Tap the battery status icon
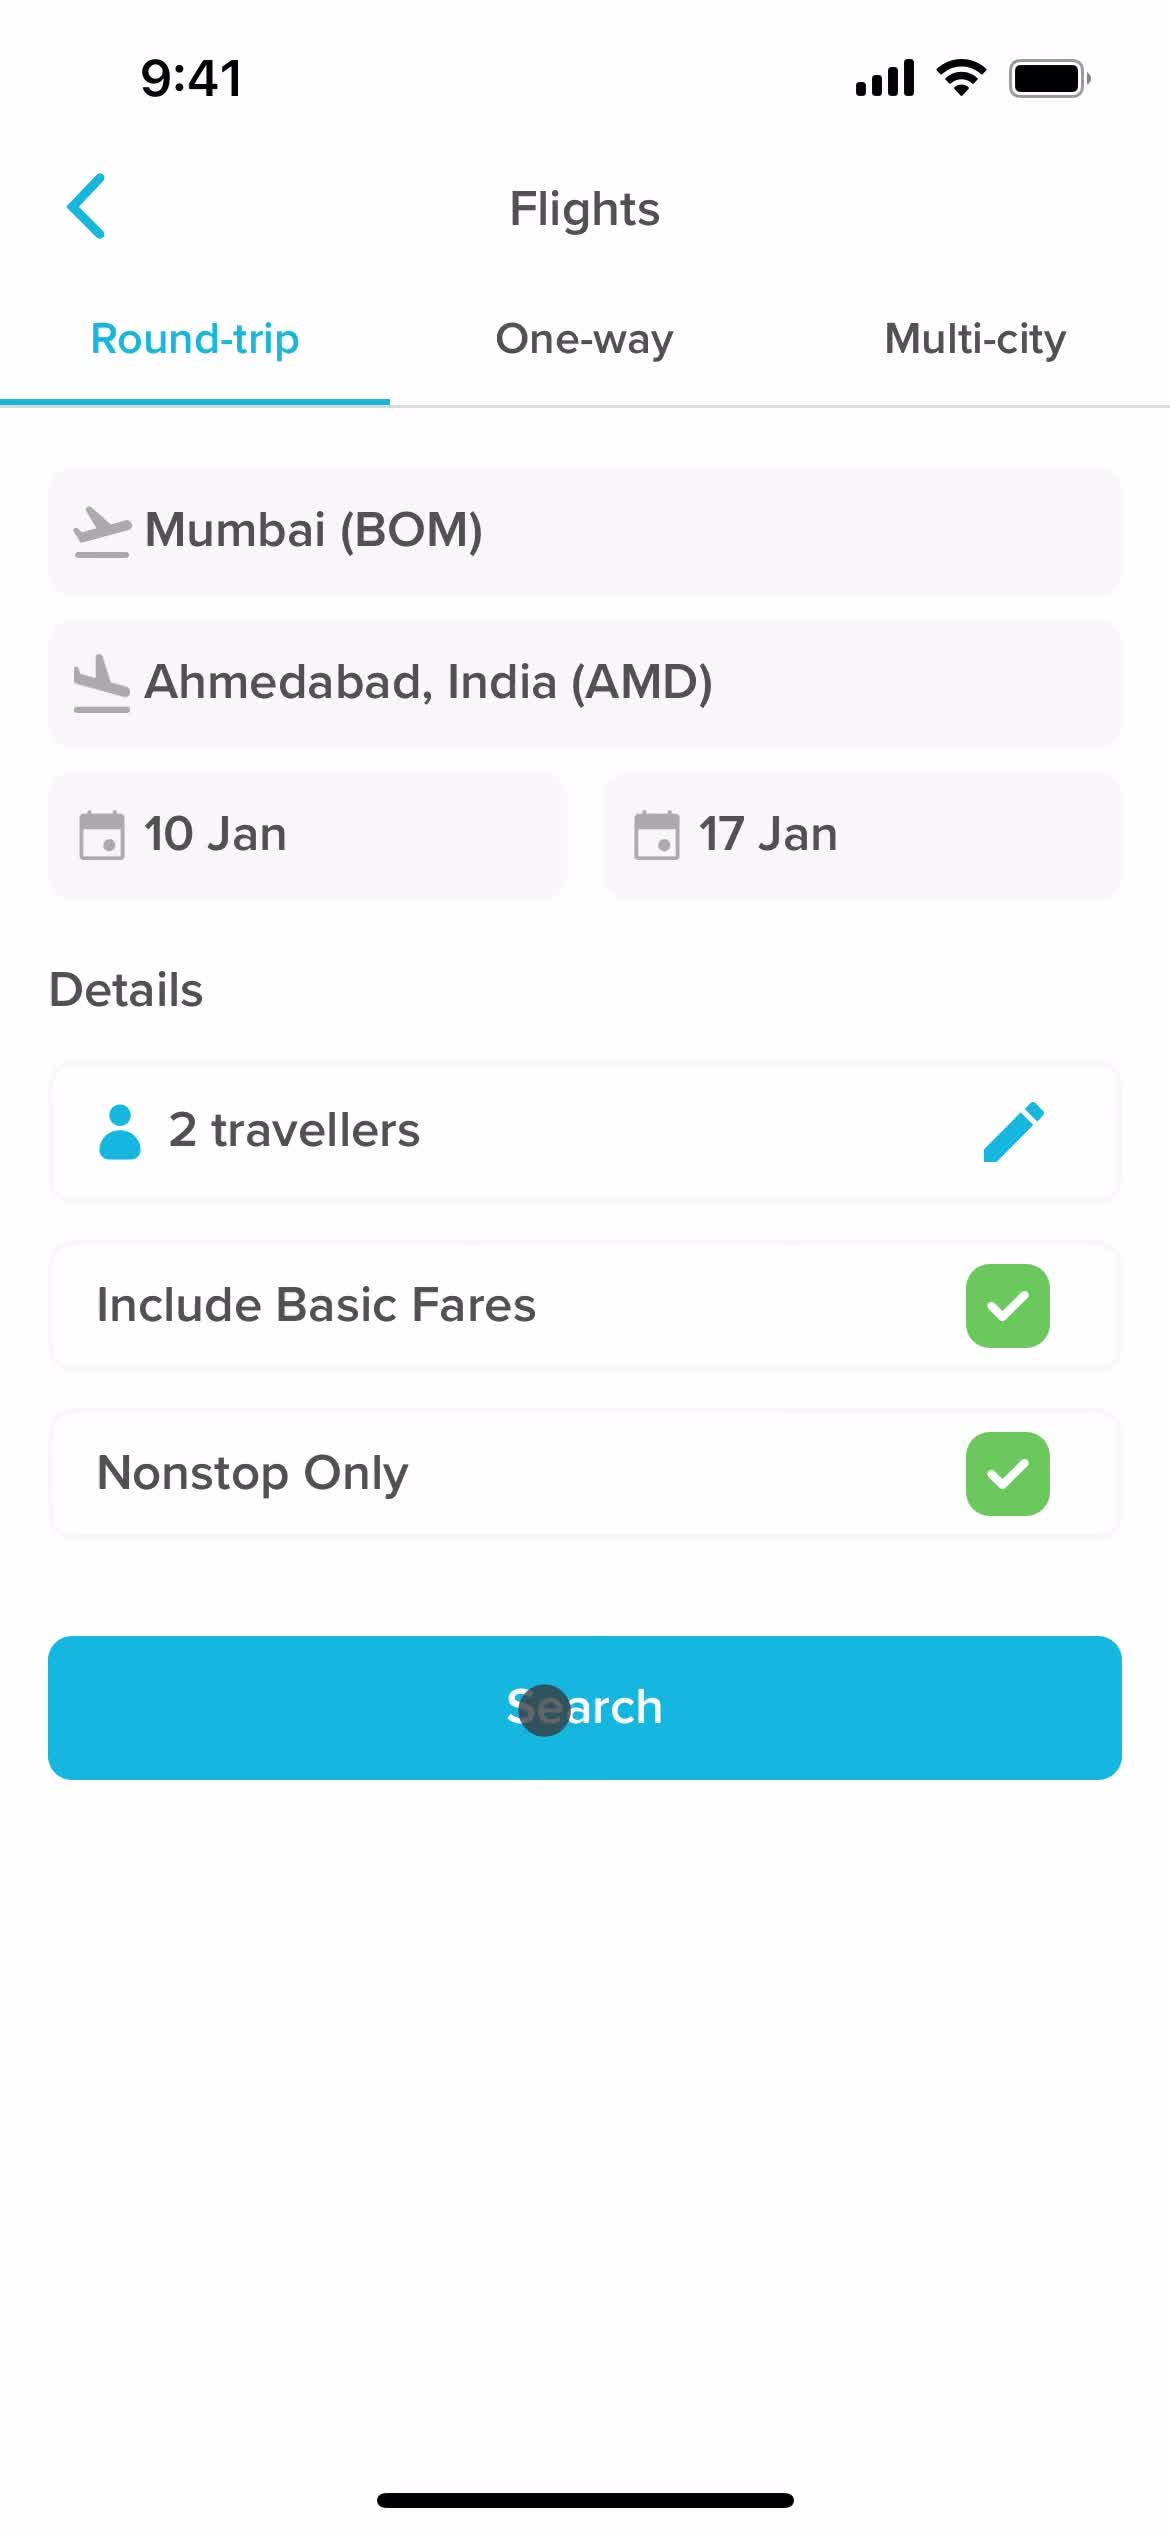Screen dimensions: 1170x2532 (x=1049, y=78)
